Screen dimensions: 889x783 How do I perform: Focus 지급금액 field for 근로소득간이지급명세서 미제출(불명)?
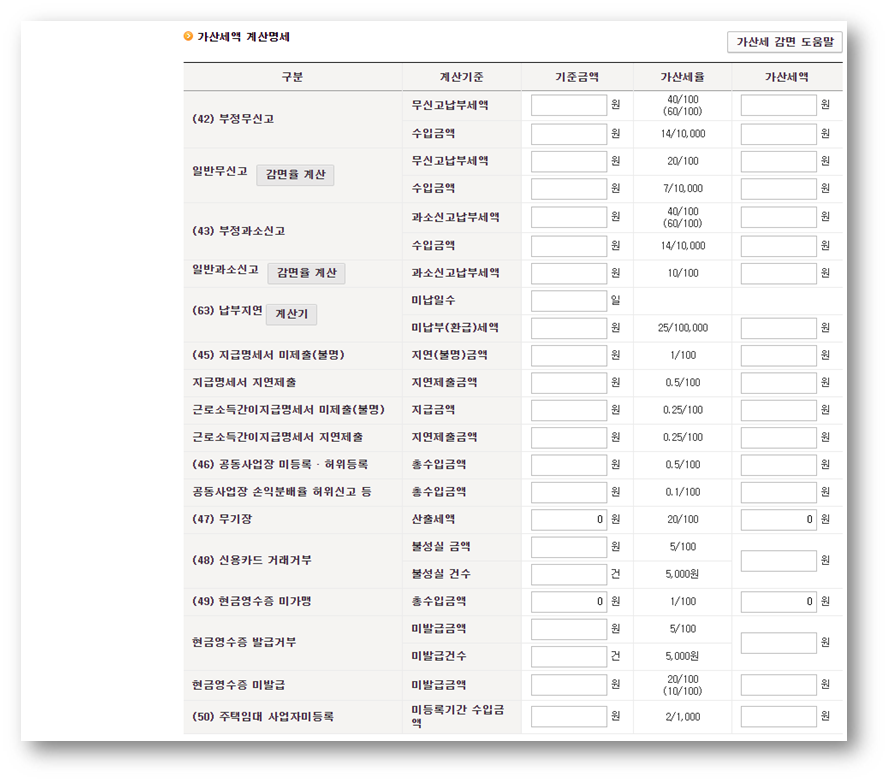click(x=569, y=410)
